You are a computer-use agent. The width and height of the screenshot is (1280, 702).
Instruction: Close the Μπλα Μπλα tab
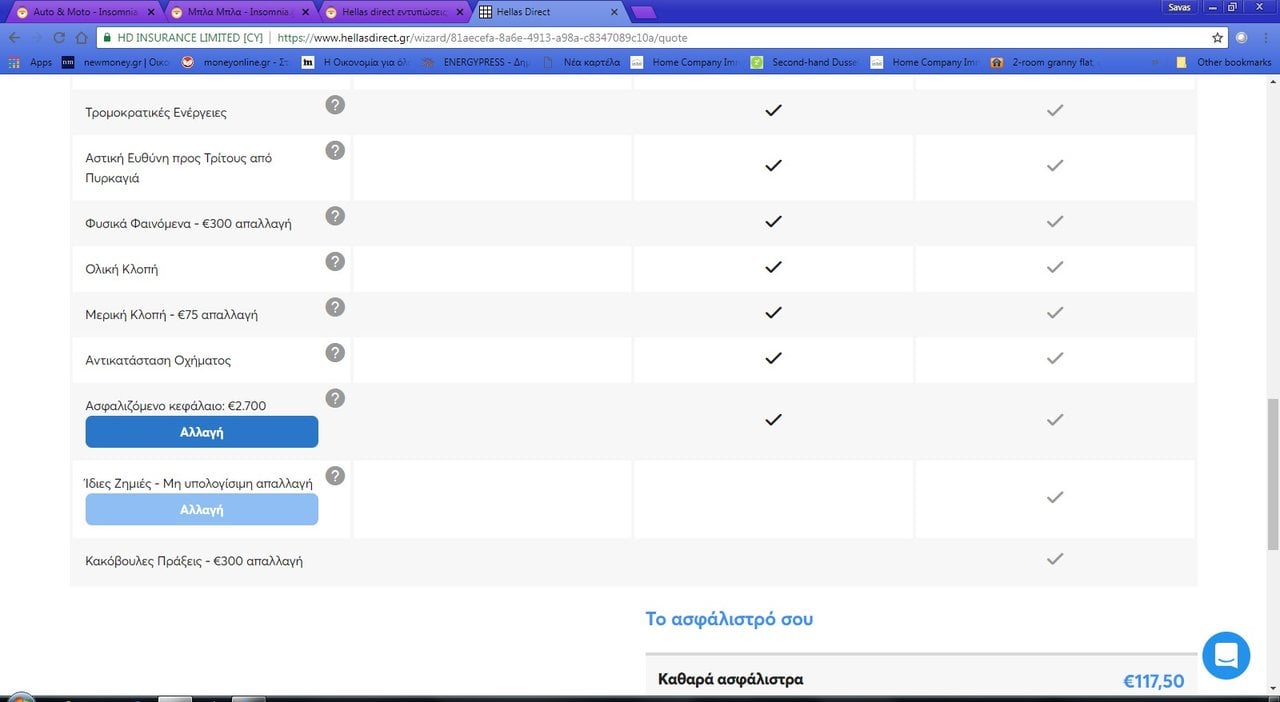click(306, 12)
